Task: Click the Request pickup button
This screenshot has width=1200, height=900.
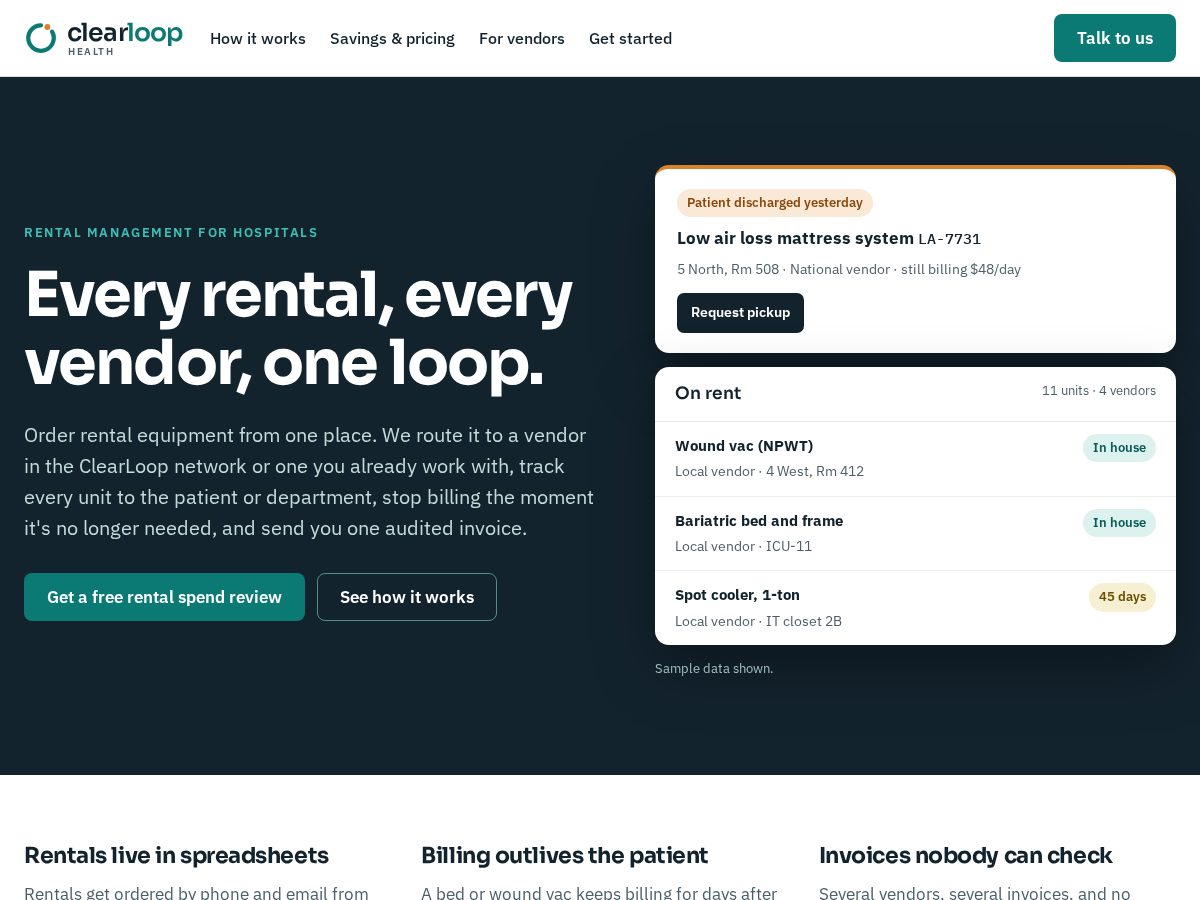Action: coord(740,313)
